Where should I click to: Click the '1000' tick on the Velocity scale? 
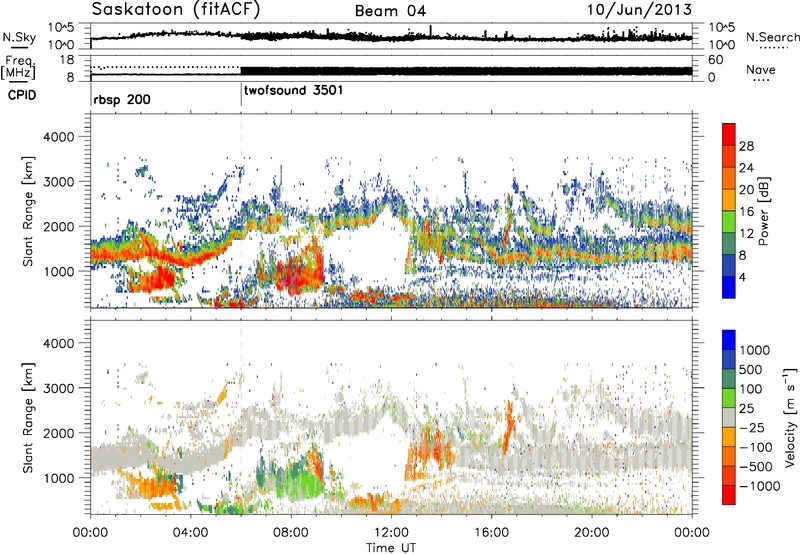[x=754, y=350]
